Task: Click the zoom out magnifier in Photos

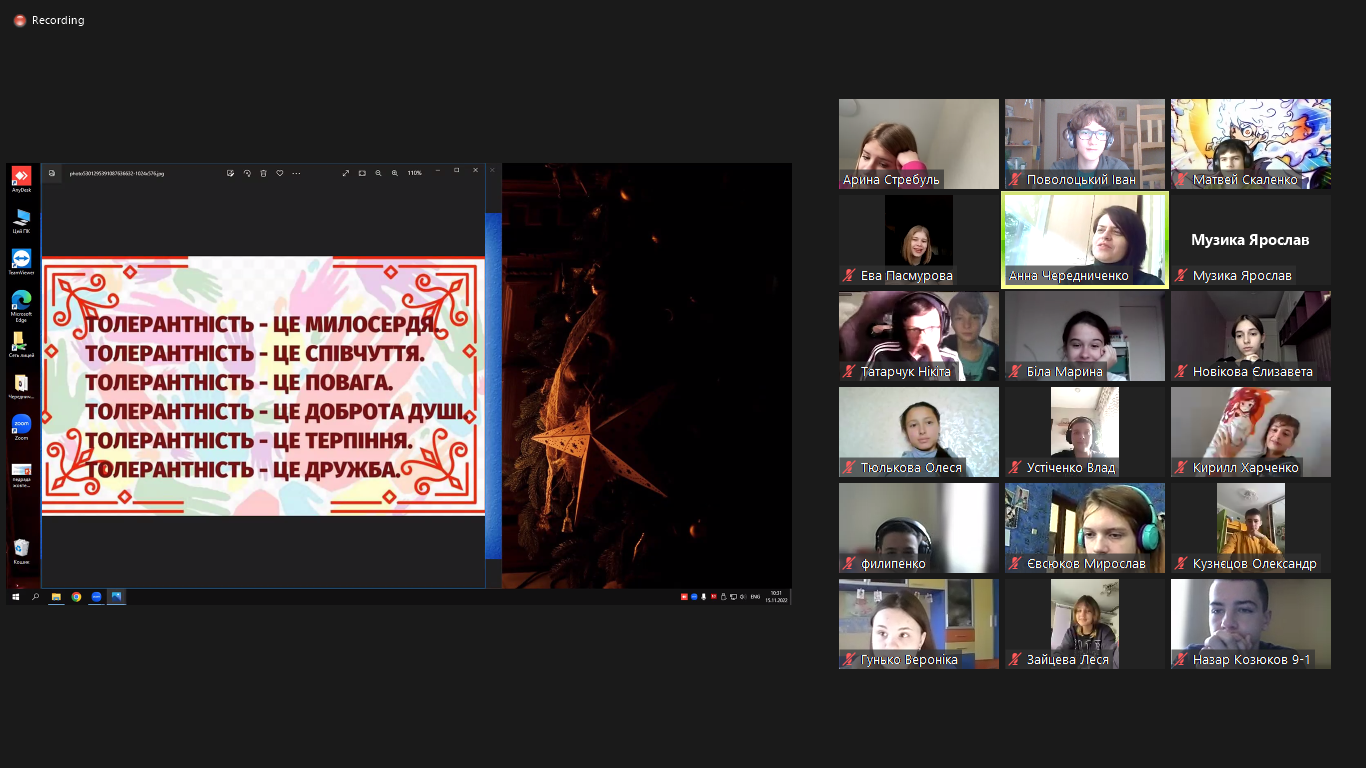Action: (378, 173)
